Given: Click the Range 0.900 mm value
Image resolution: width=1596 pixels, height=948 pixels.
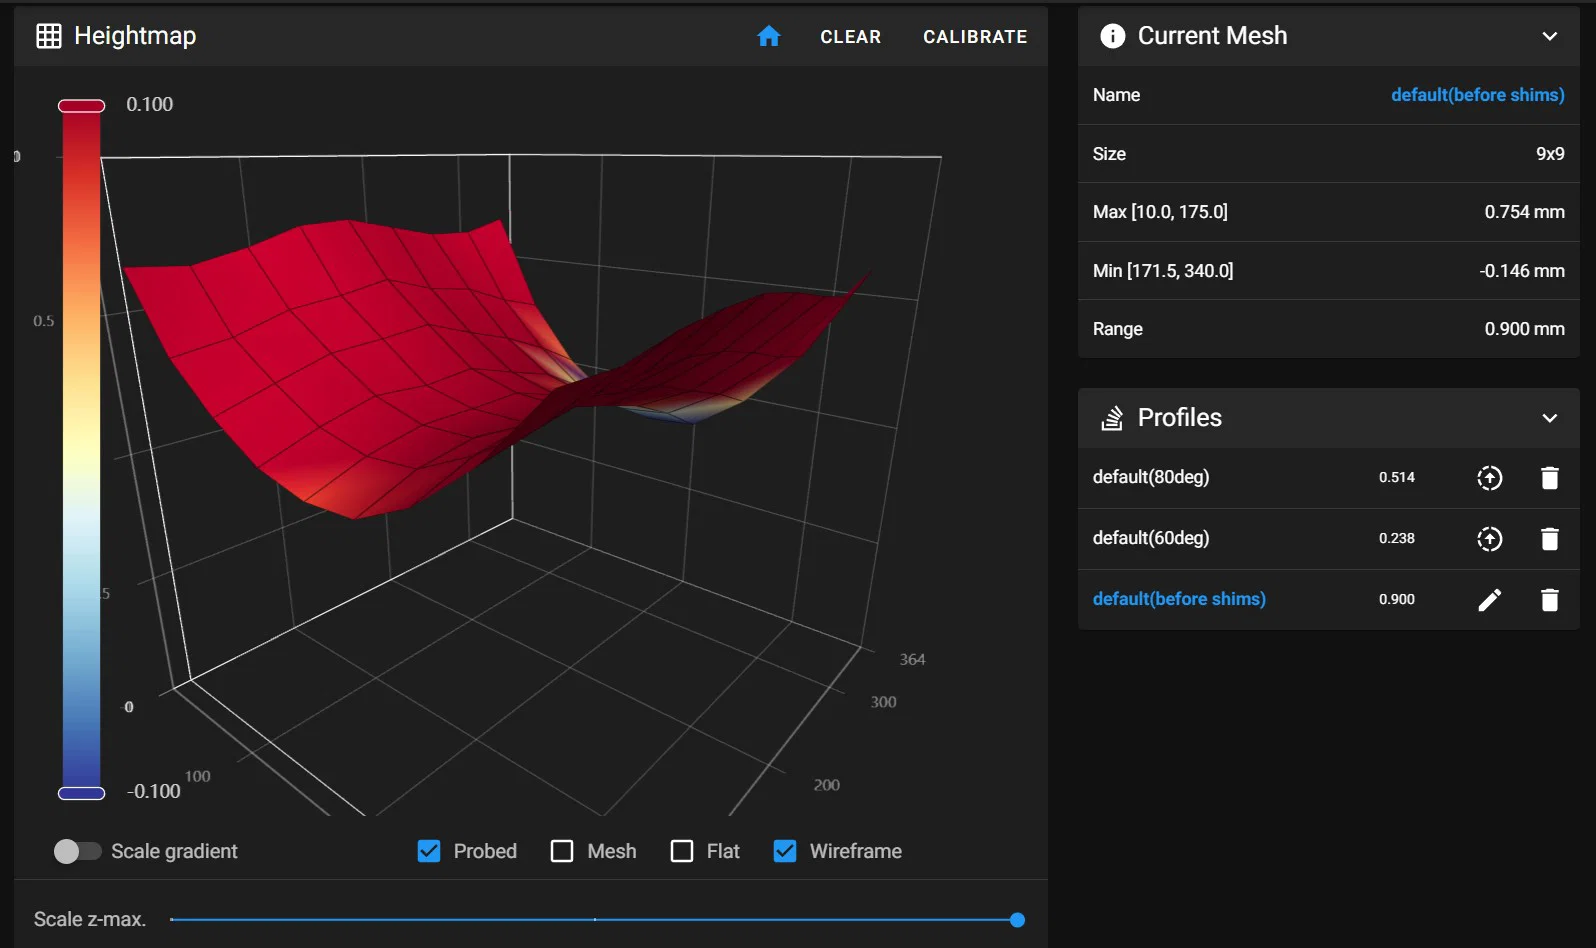Looking at the screenshot, I should coord(1524,329).
